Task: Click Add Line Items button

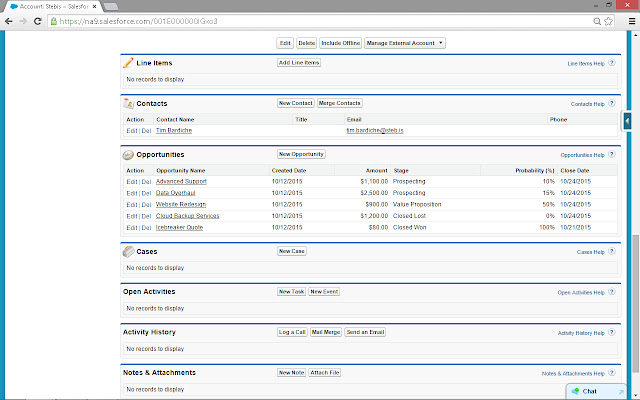Action: (299, 62)
